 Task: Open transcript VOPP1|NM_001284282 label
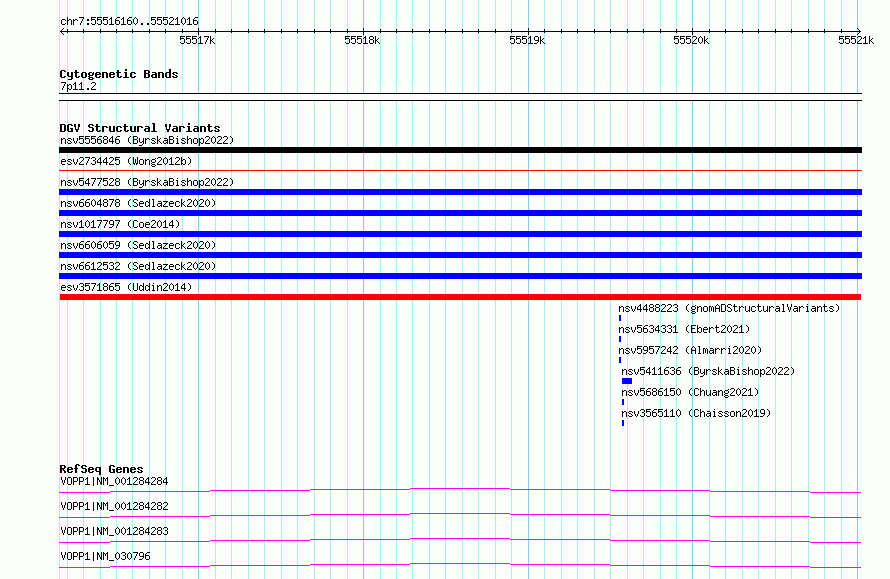tap(114, 506)
